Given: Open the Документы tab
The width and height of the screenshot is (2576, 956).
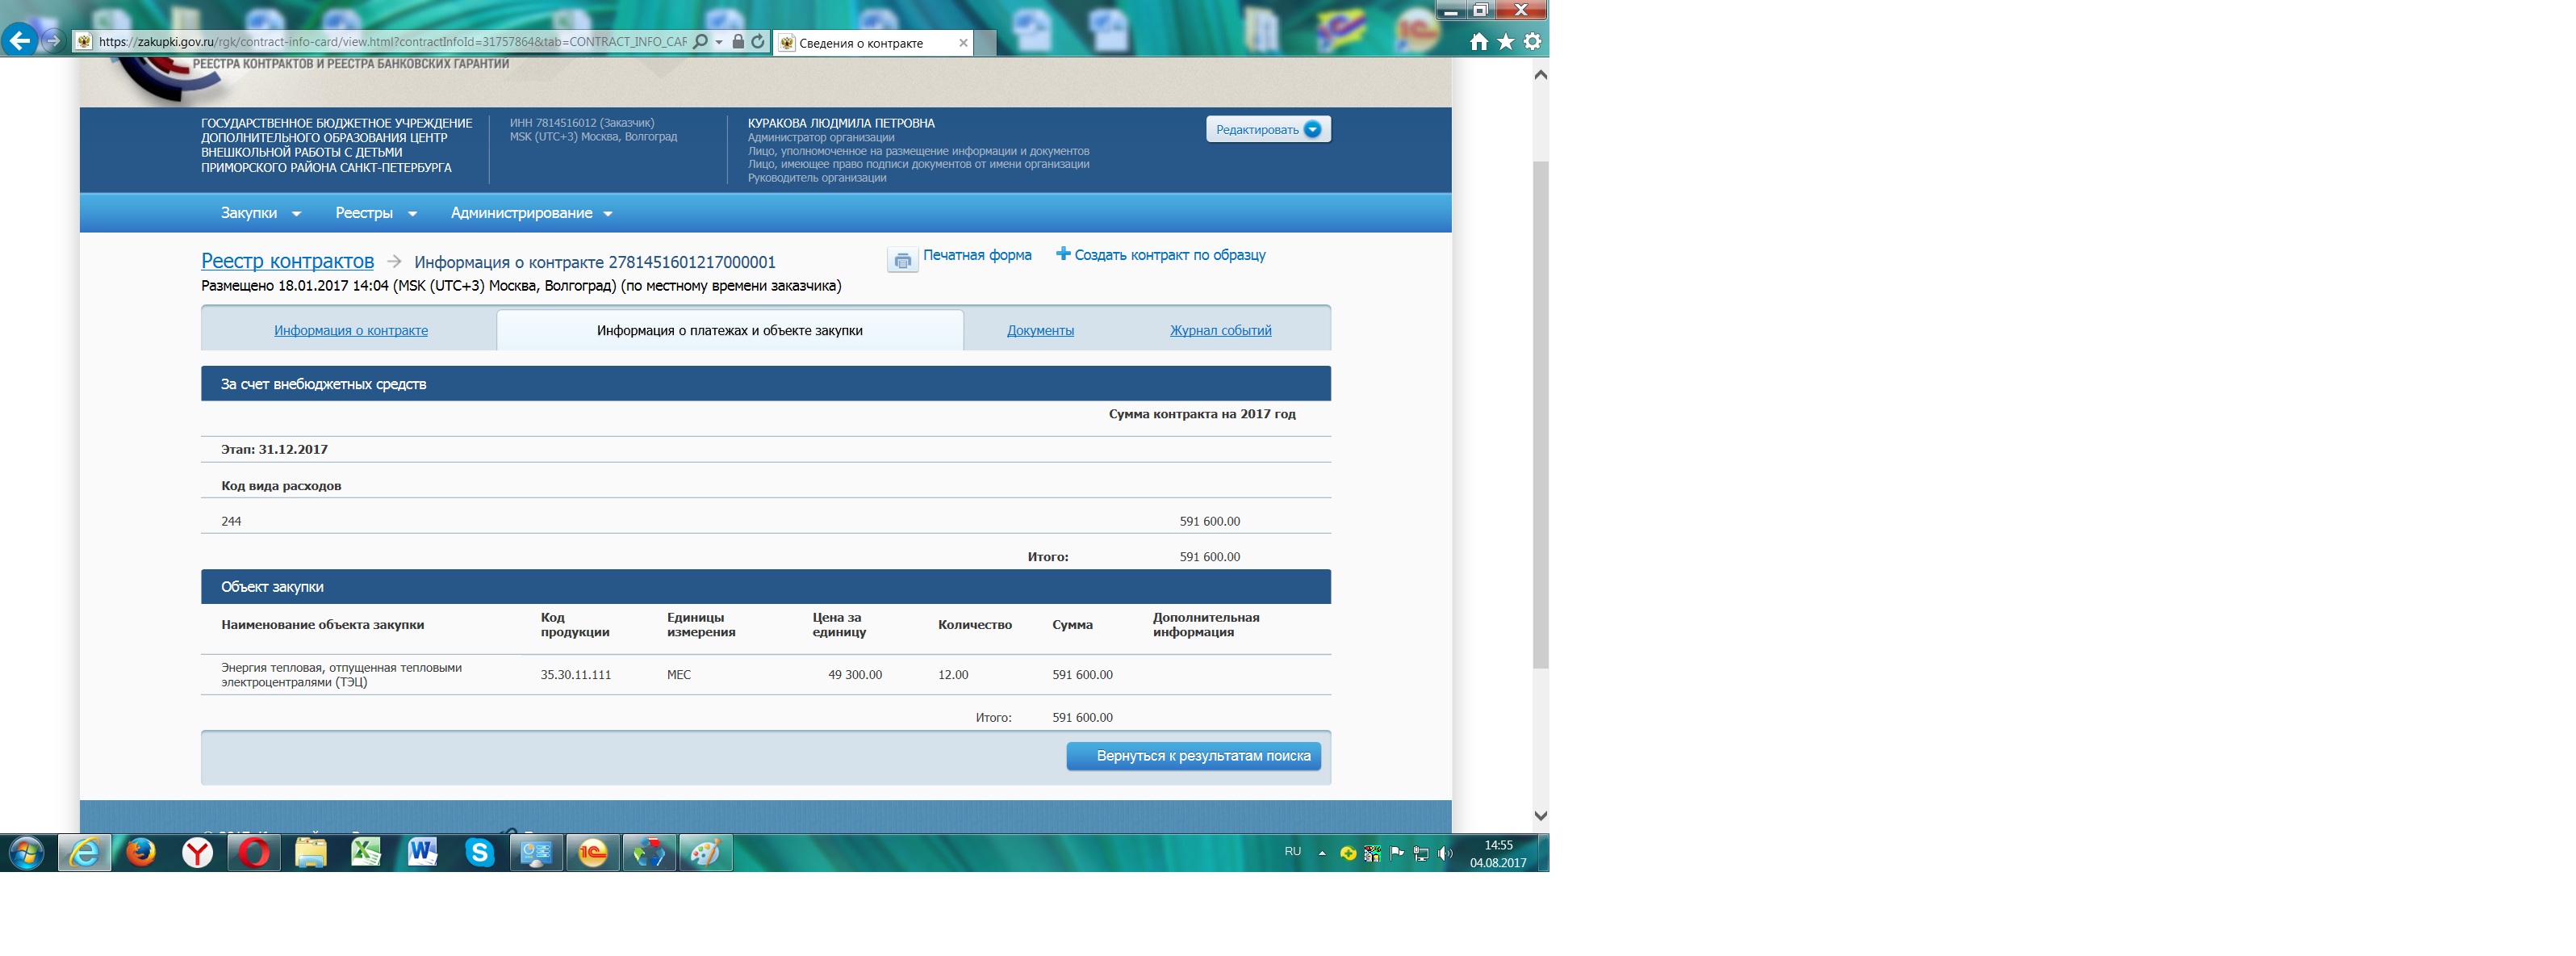Looking at the screenshot, I should point(1040,331).
